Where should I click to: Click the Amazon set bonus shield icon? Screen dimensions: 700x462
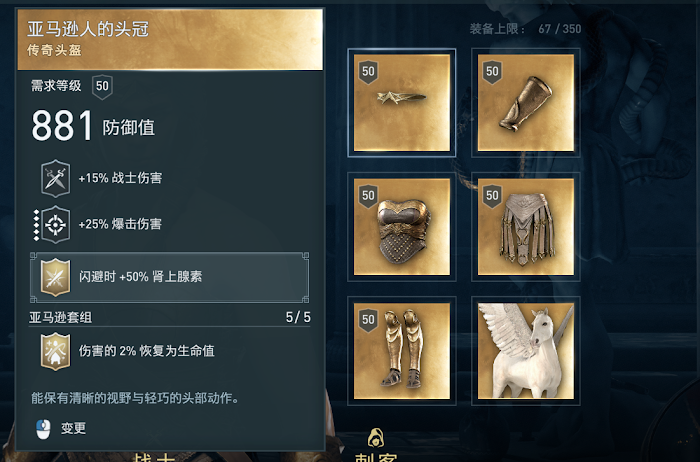click(x=55, y=351)
